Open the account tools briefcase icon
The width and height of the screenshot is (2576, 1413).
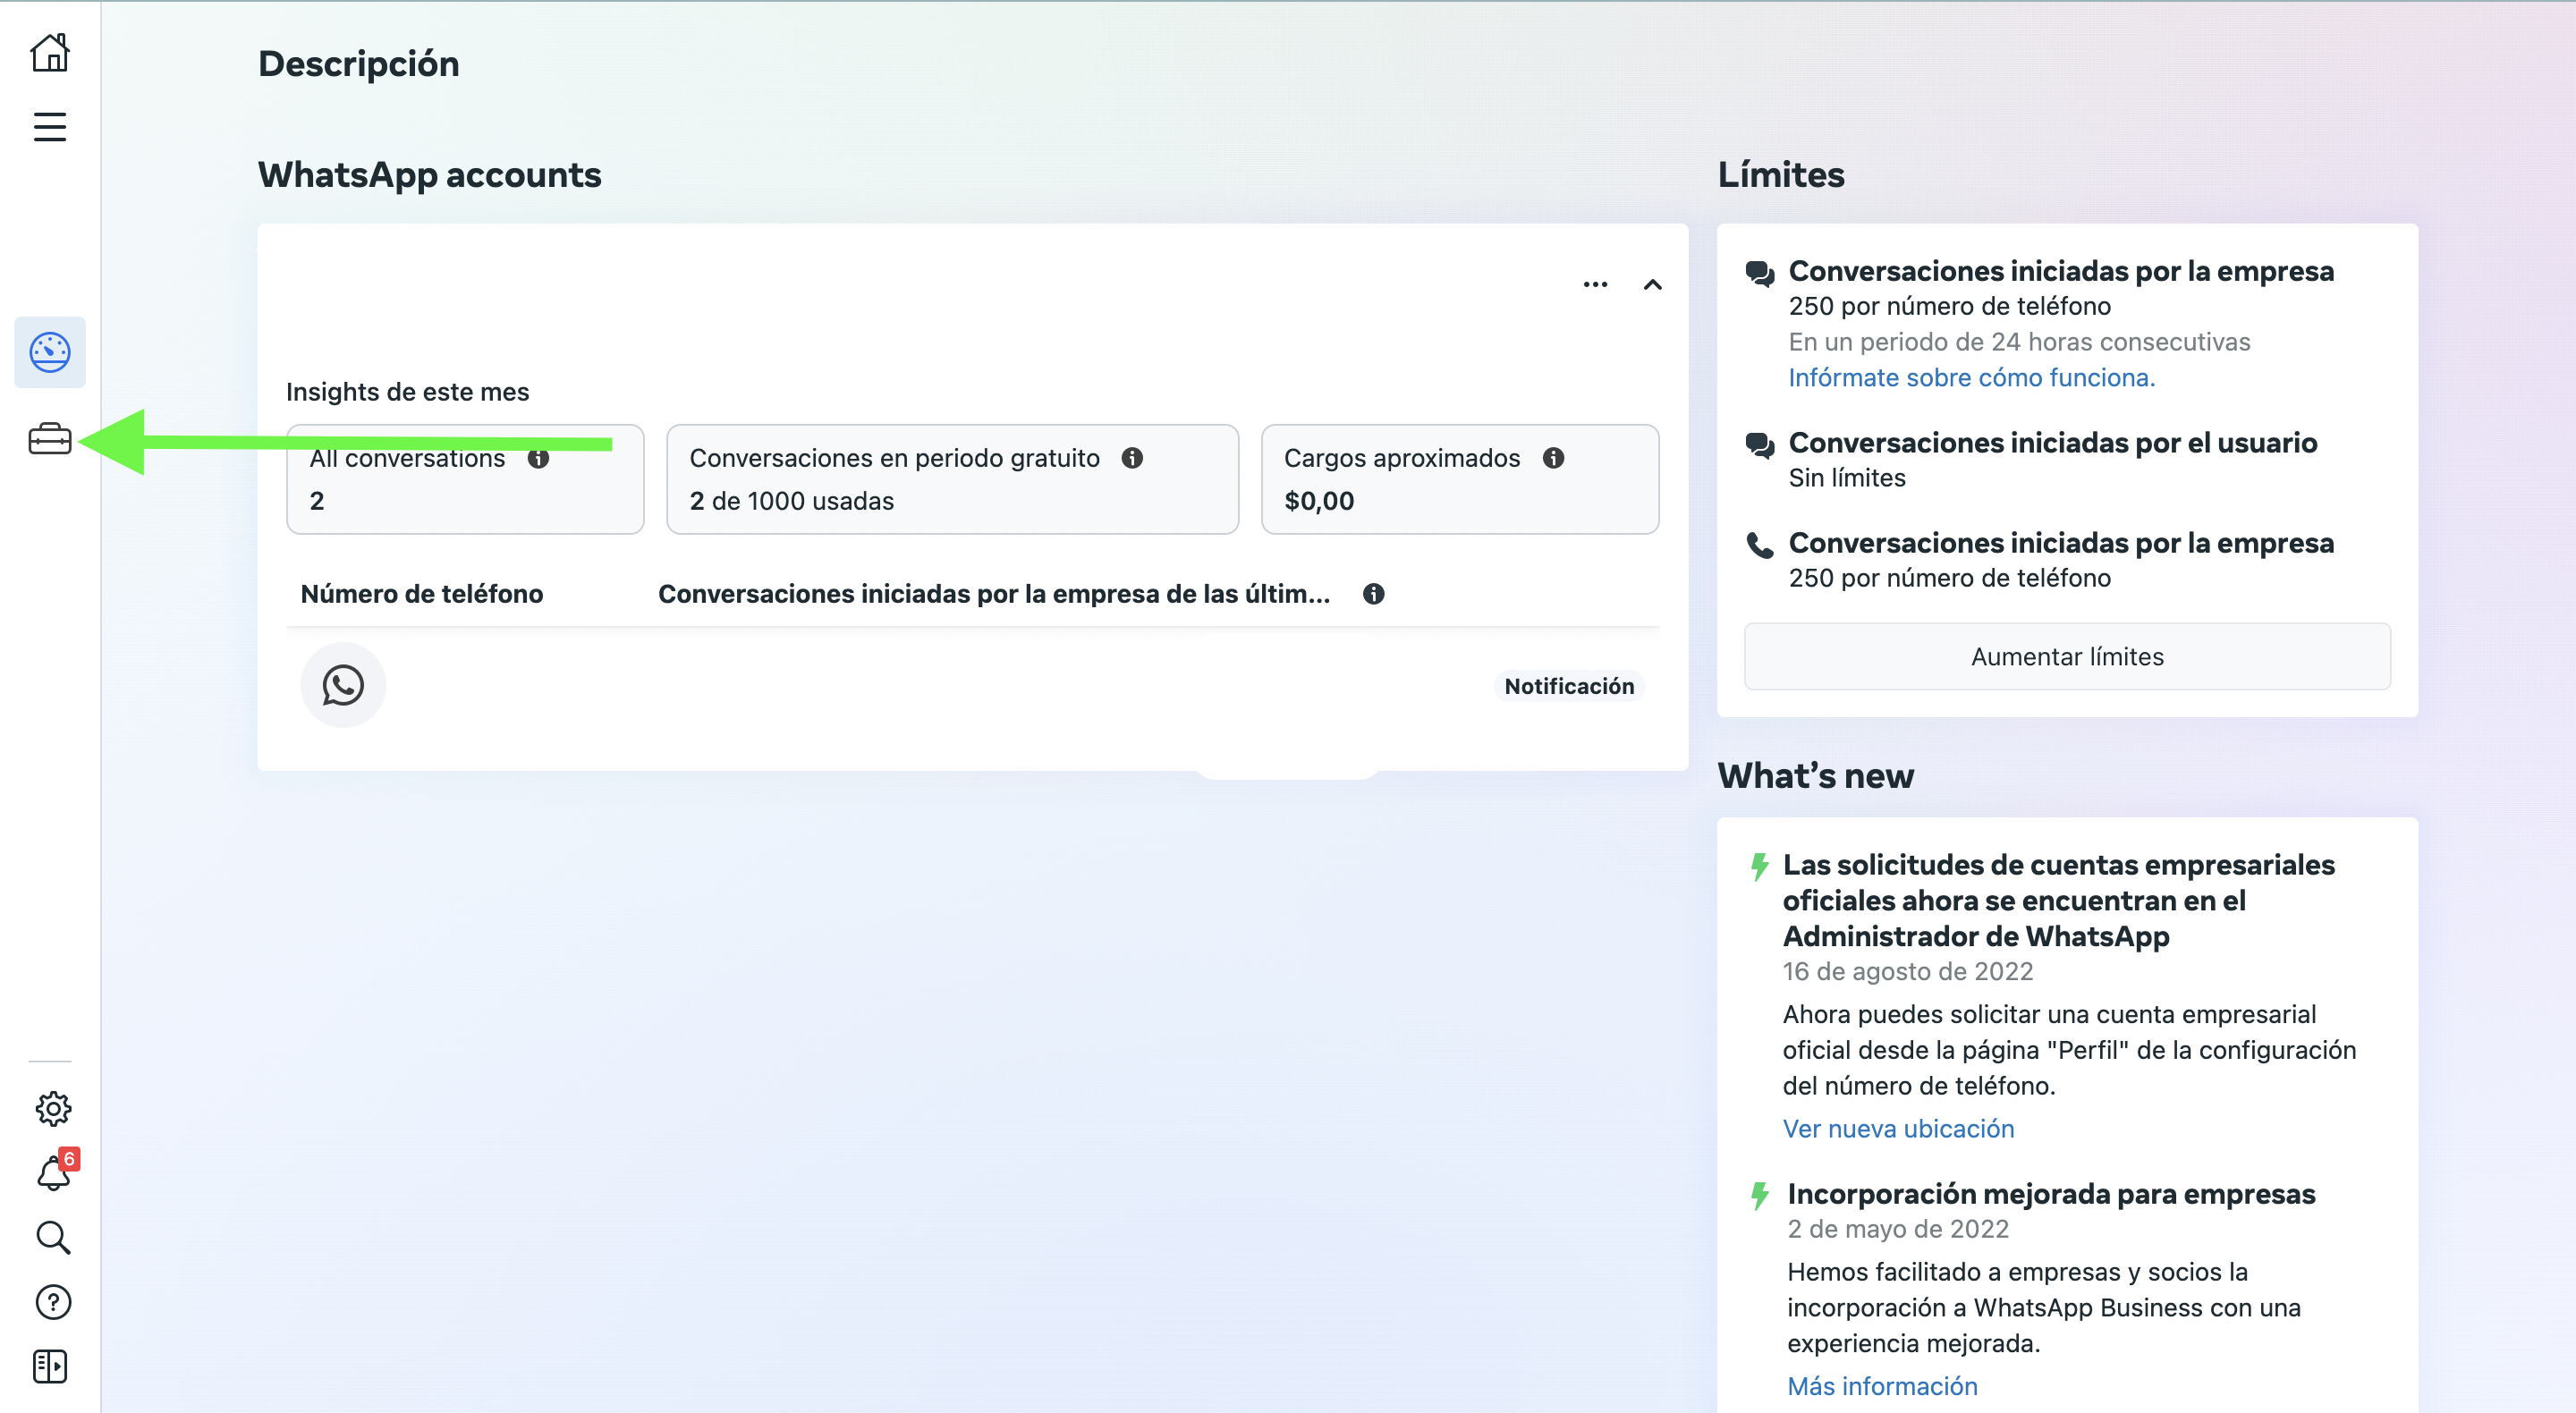[50, 439]
